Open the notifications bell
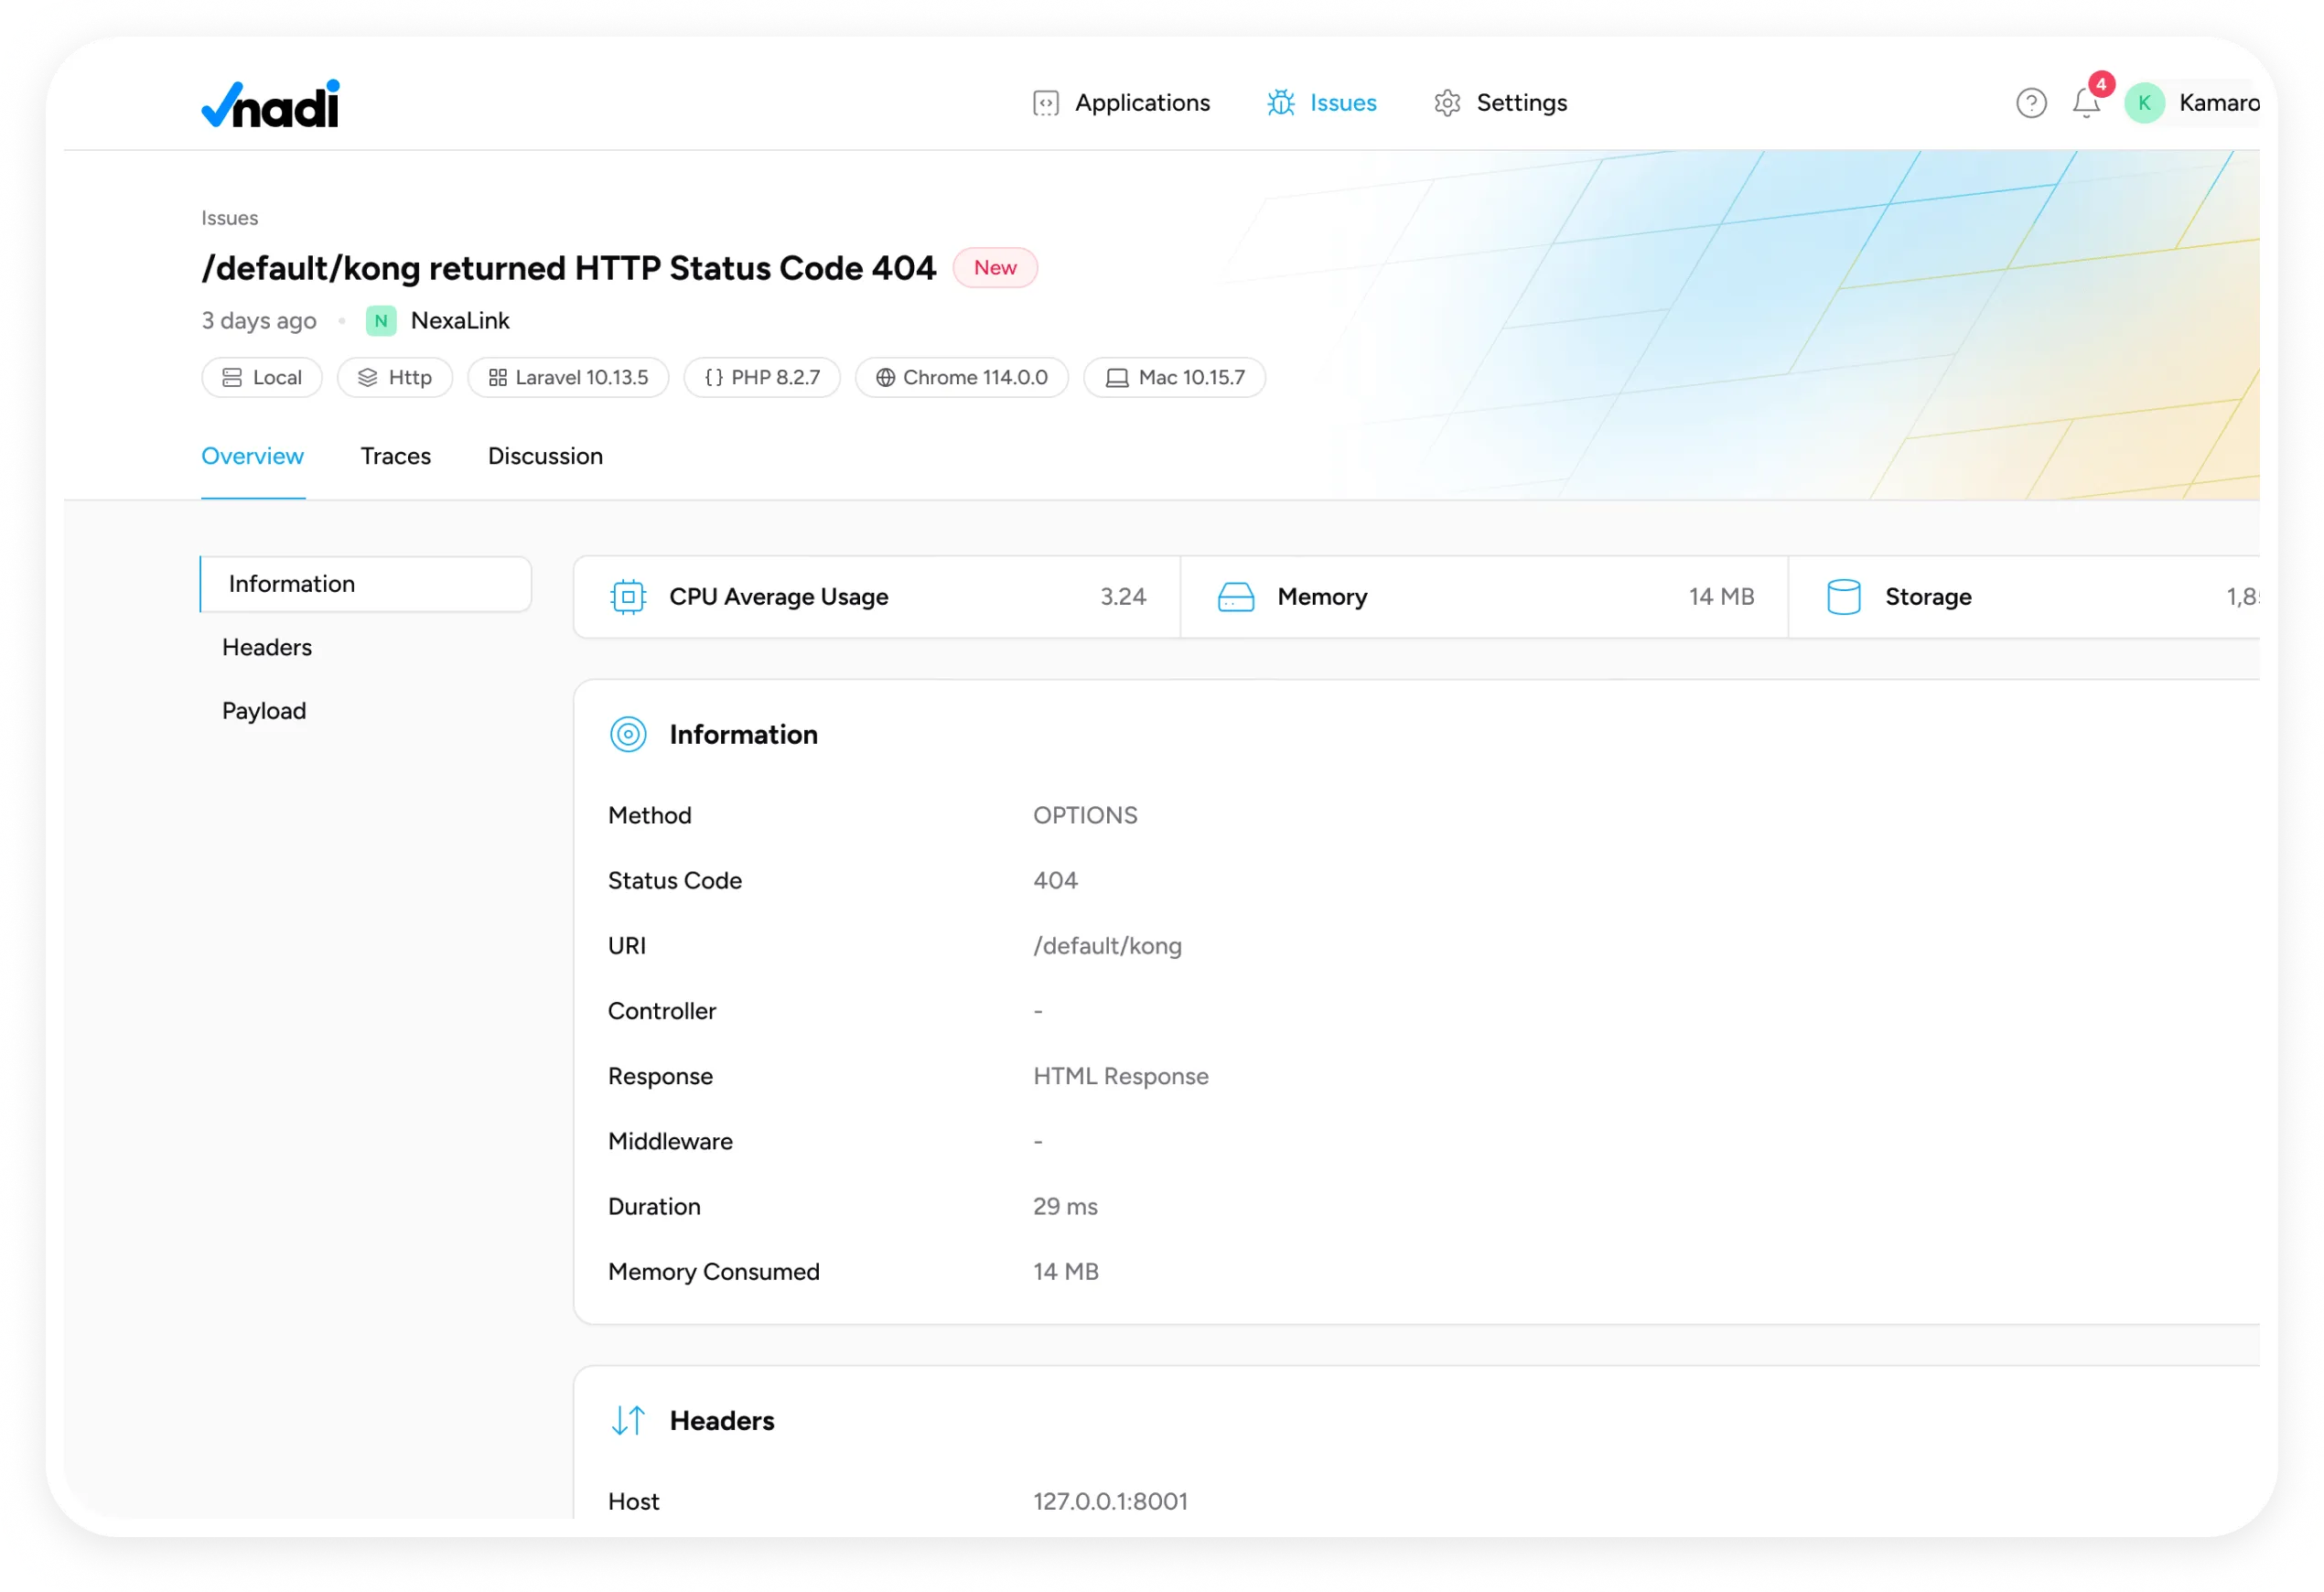2324x1592 pixels. click(x=2085, y=103)
